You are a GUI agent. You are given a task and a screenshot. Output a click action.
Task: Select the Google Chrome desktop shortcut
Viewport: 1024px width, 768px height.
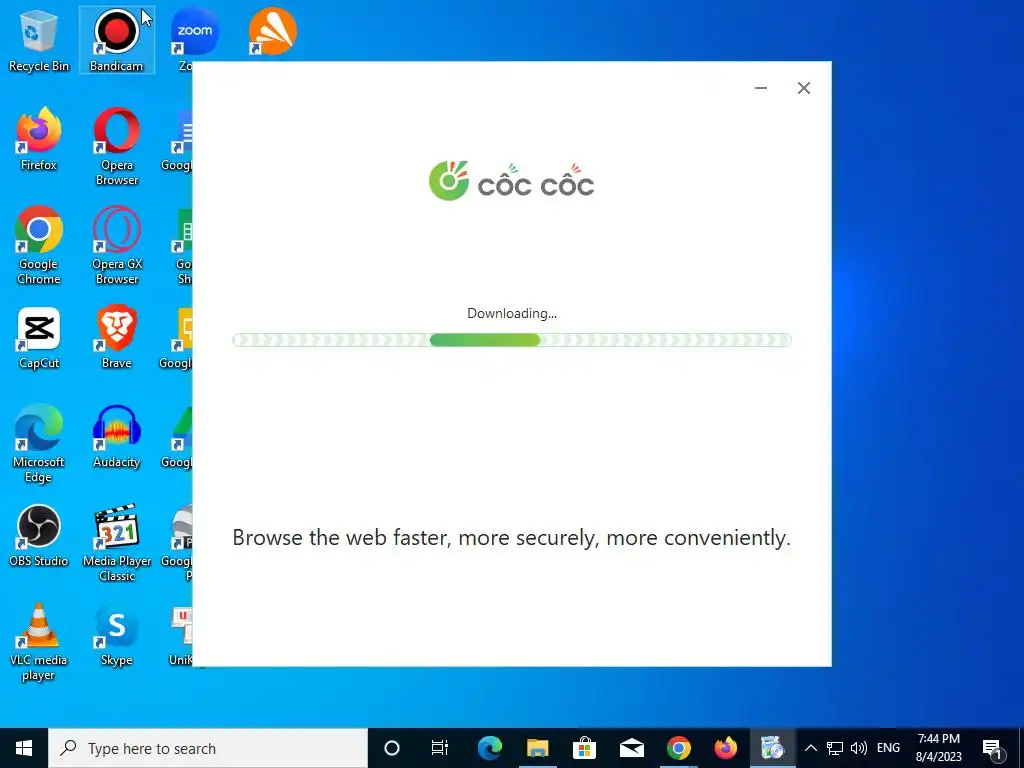click(x=39, y=245)
